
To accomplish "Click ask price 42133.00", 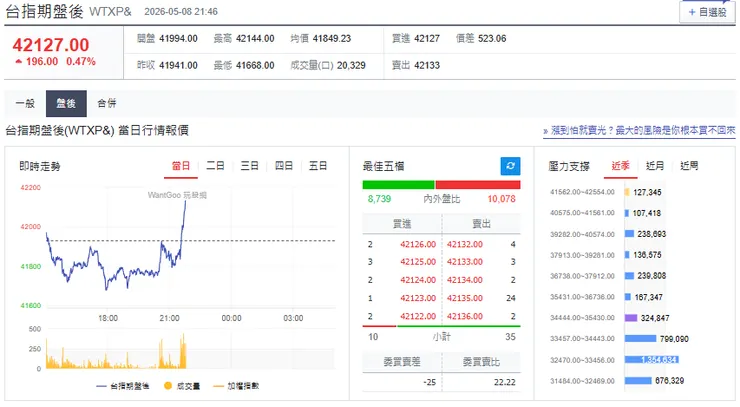I will pyautogui.click(x=465, y=262).
